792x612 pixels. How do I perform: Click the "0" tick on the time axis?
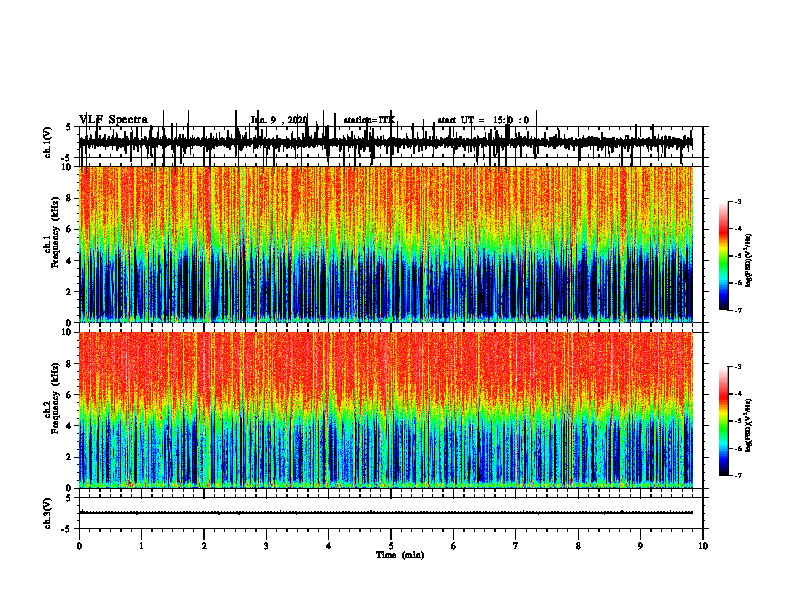tap(79, 546)
